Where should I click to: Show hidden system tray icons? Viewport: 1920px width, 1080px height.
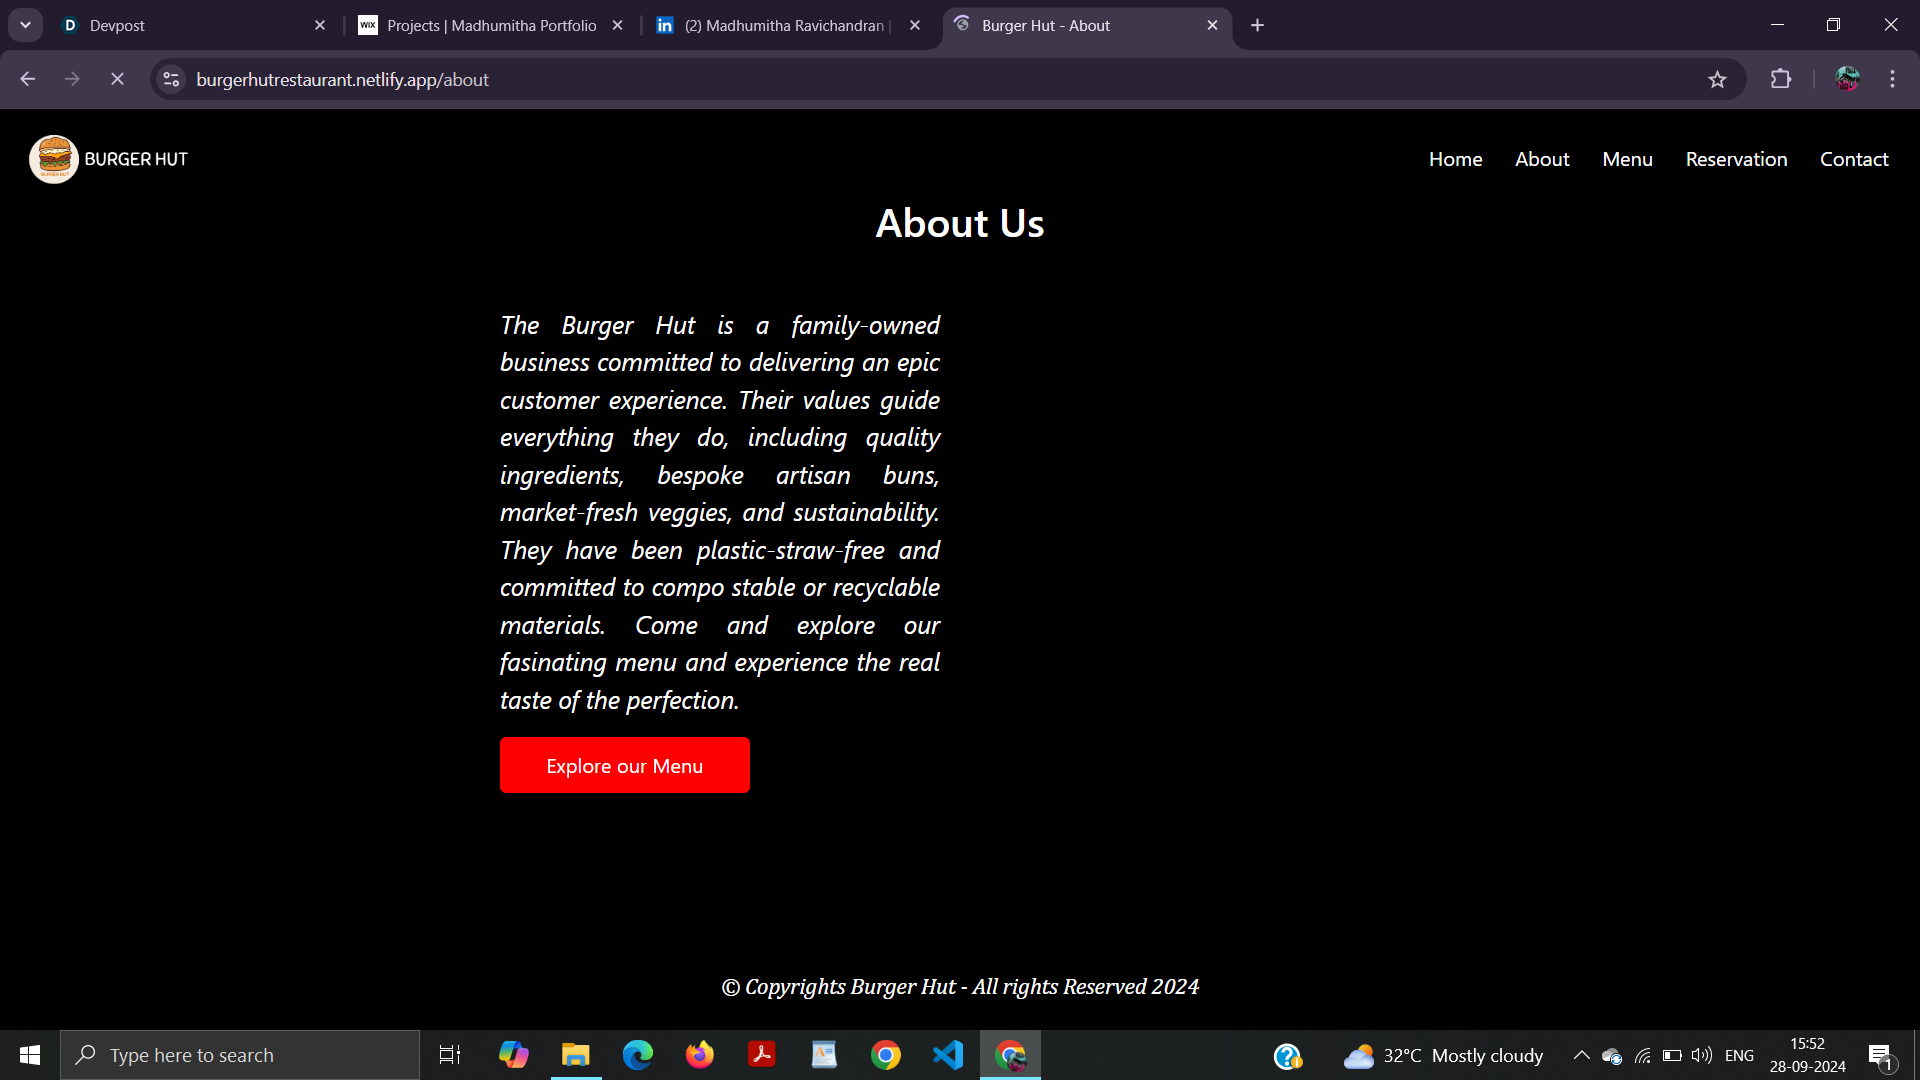pos(1581,1055)
